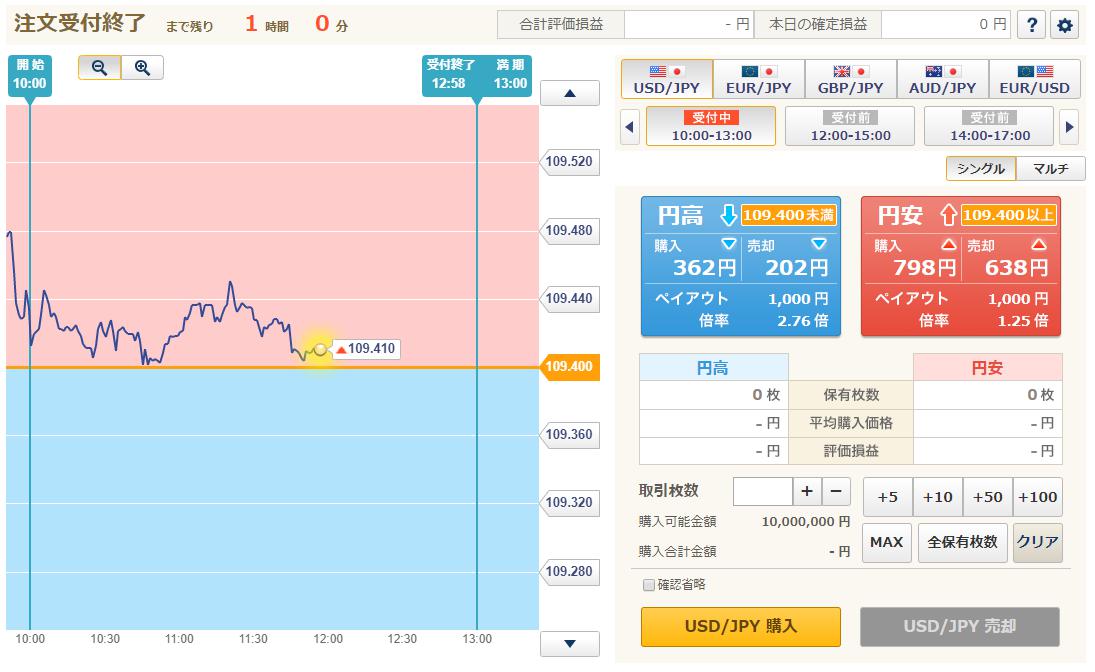Select 円安 purchase price 798円
The image size is (1095, 672).
914,258
